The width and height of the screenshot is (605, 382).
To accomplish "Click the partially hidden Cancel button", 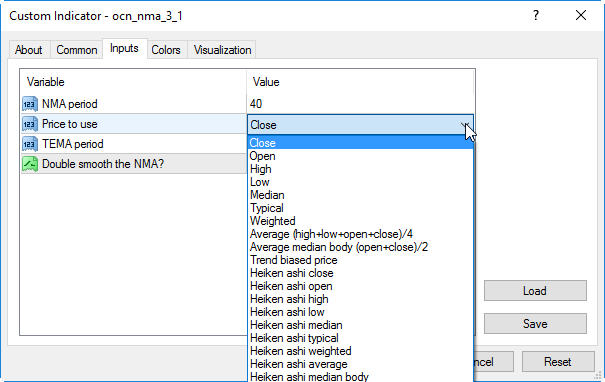I will click(493, 362).
